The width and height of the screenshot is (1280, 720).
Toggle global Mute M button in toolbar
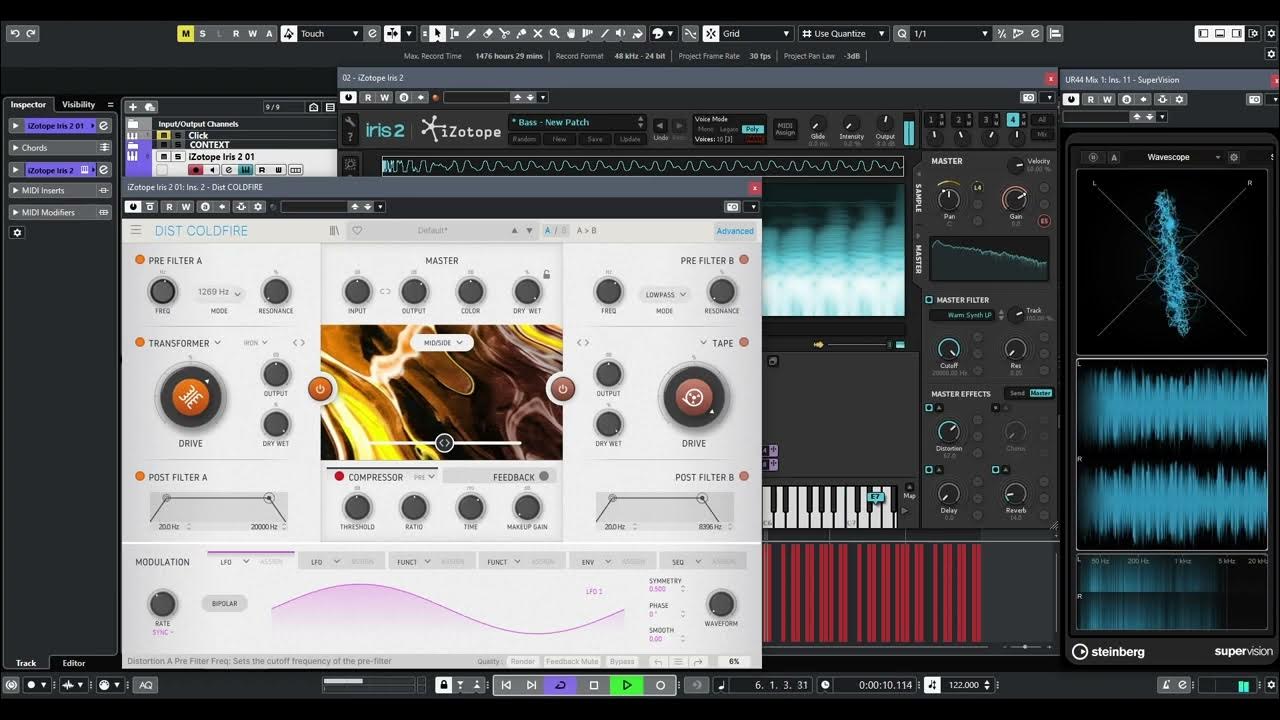(185, 33)
